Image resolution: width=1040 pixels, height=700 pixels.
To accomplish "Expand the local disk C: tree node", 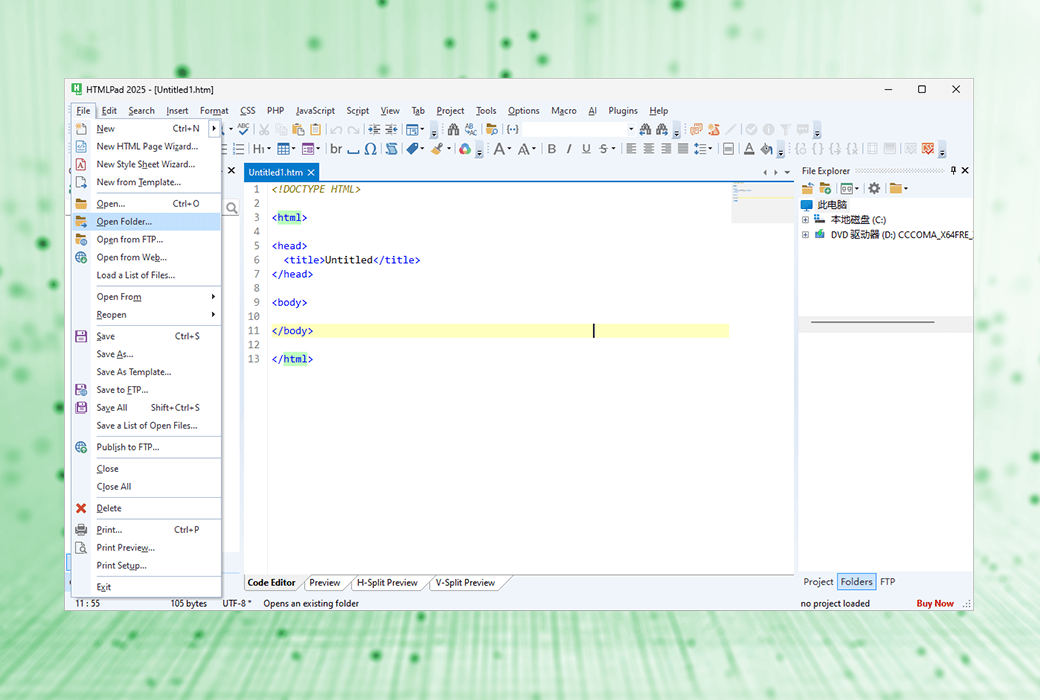I will (x=805, y=220).
